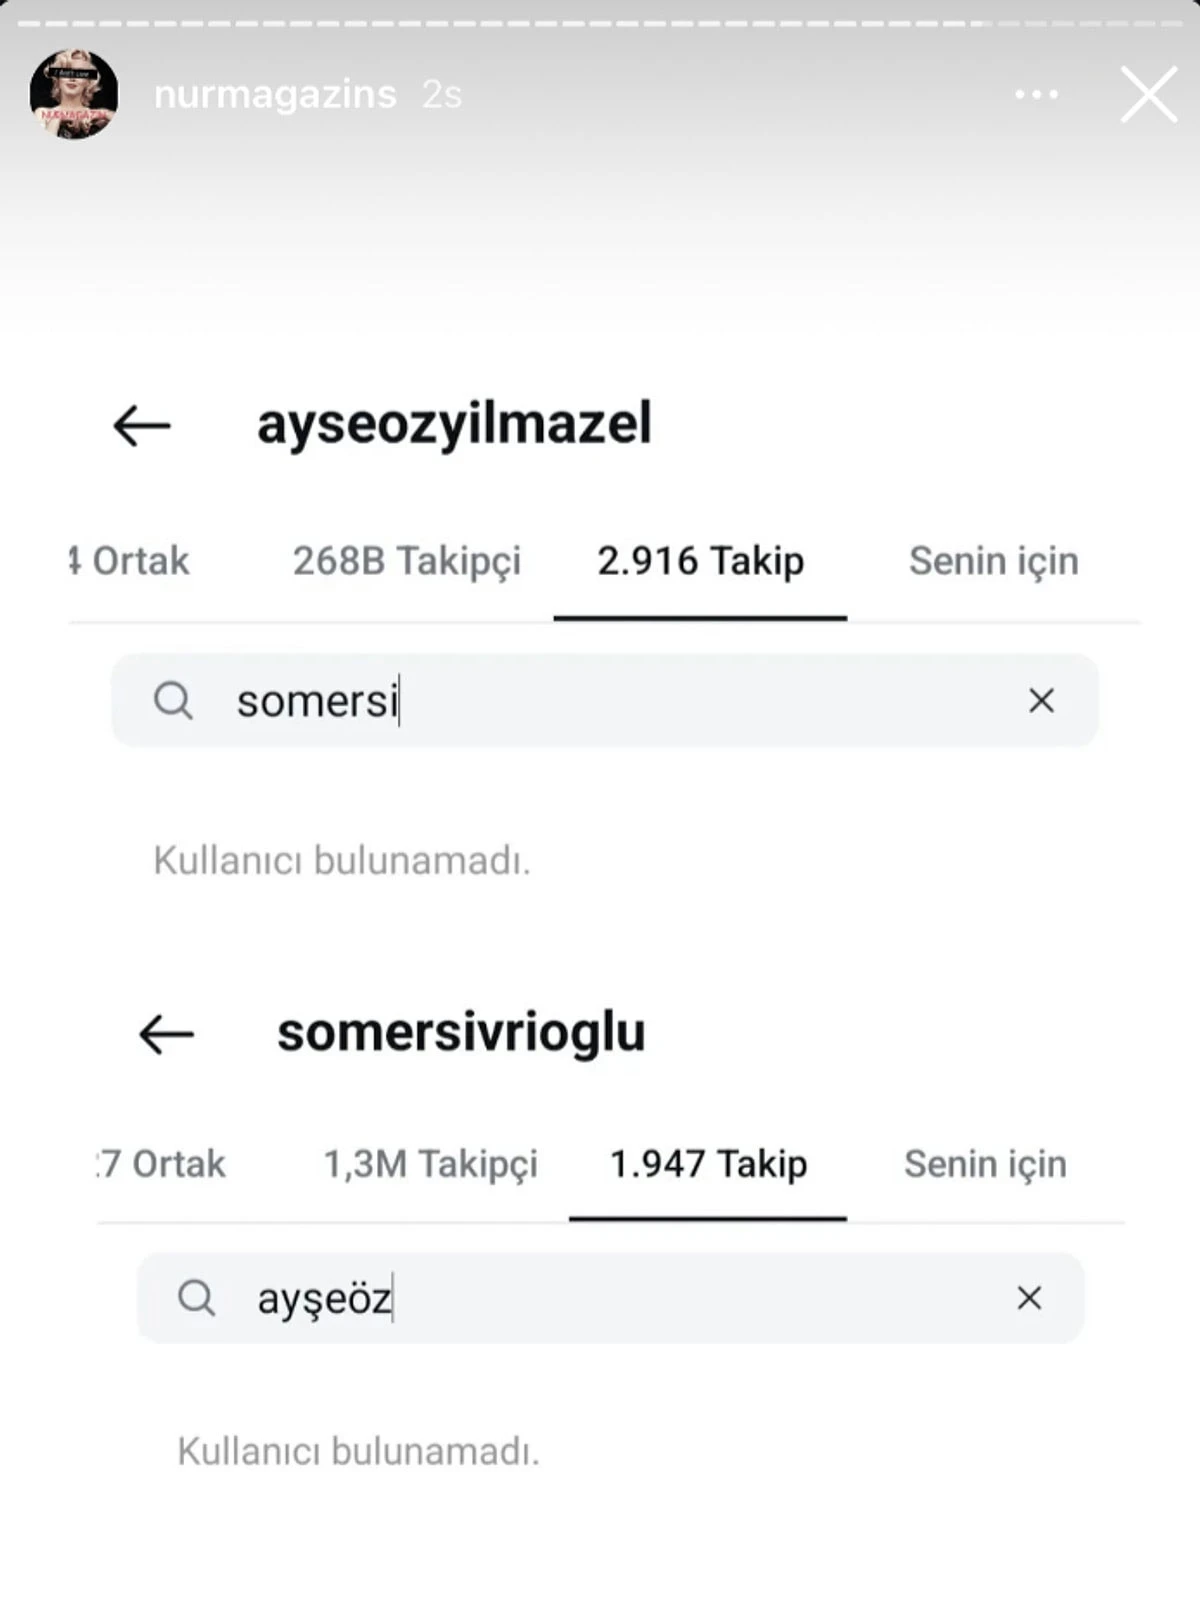
Task: Click the story progress bar at top
Action: coord(600,23)
